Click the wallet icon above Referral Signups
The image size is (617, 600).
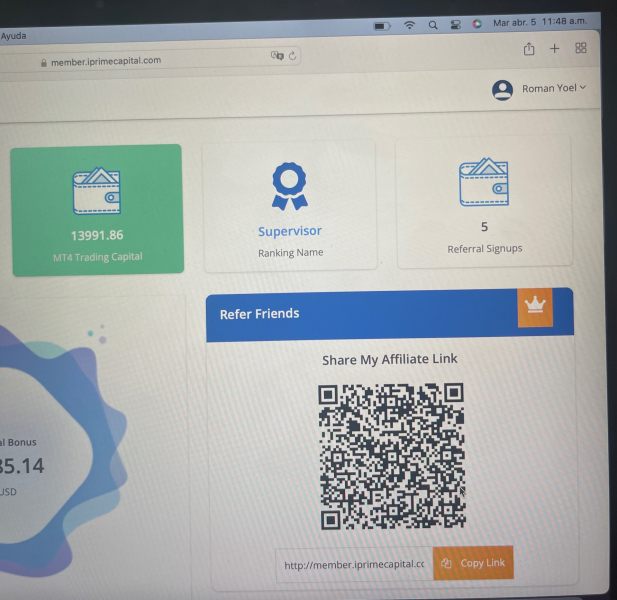tap(484, 182)
